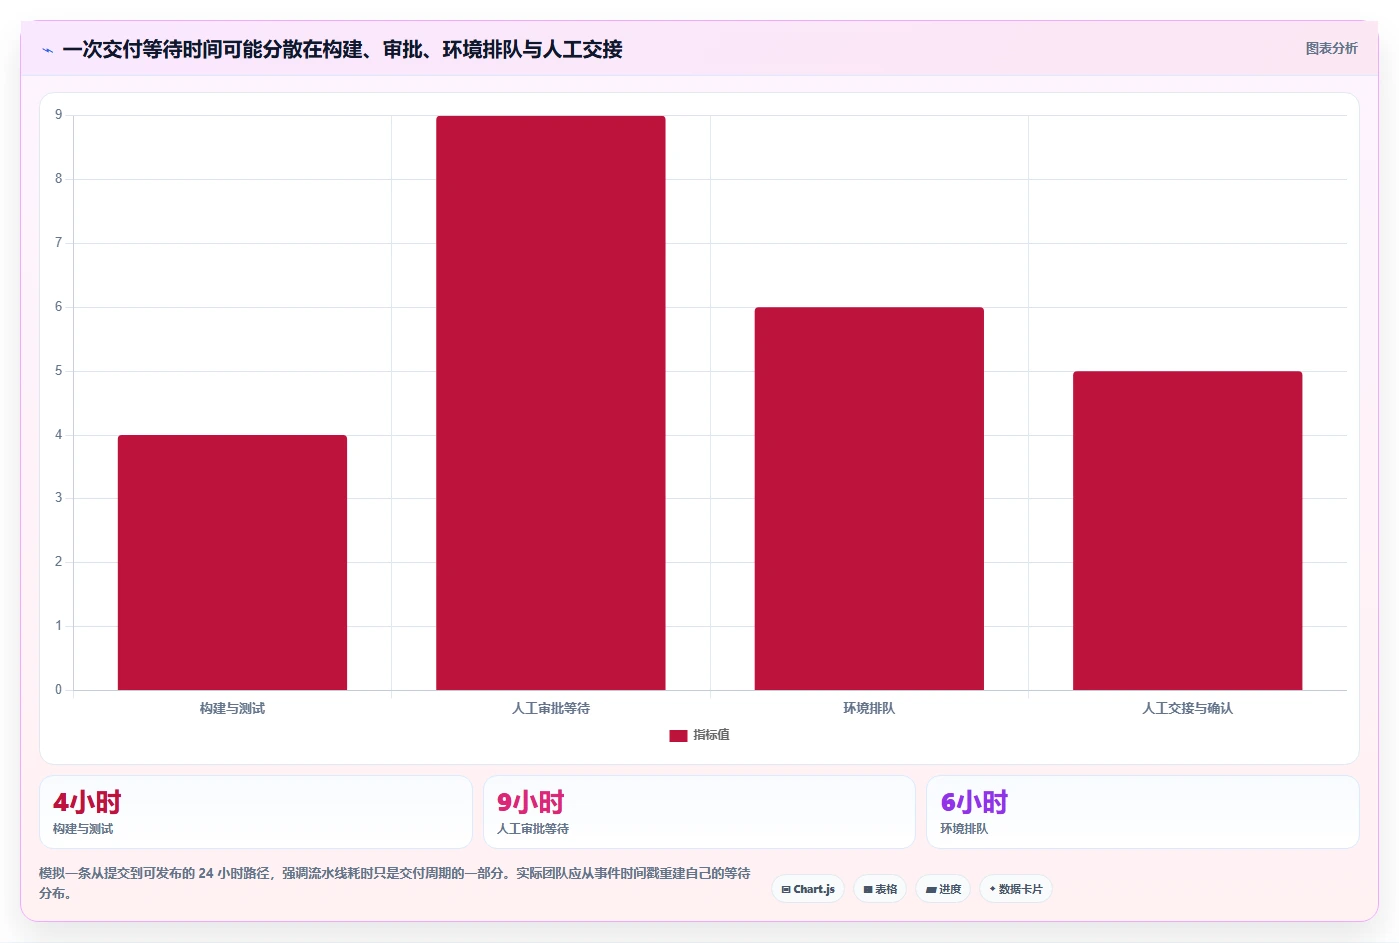This screenshot has width=1399, height=943.
Task: Click the 人工交接与确认 x-axis label
Action: 1188,708
